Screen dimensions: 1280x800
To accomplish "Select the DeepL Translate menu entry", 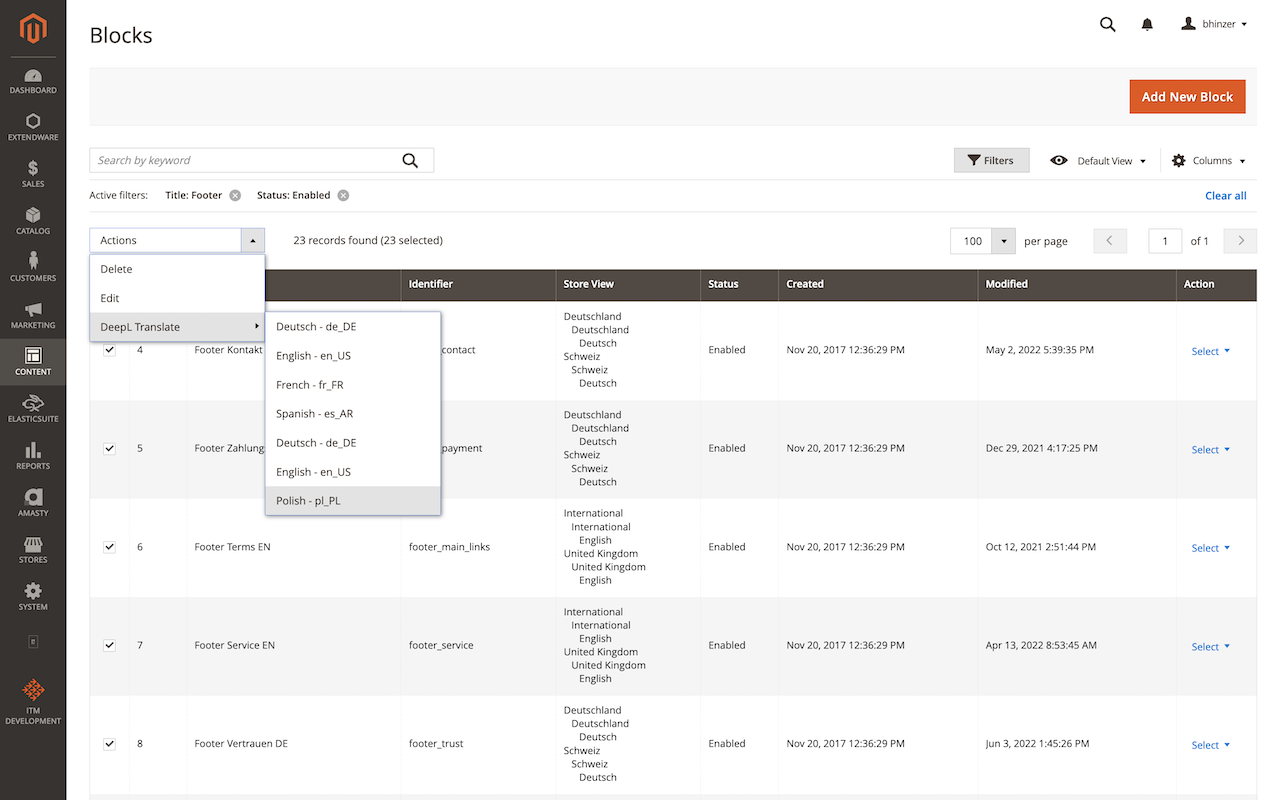I will pyautogui.click(x=177, y=327).
